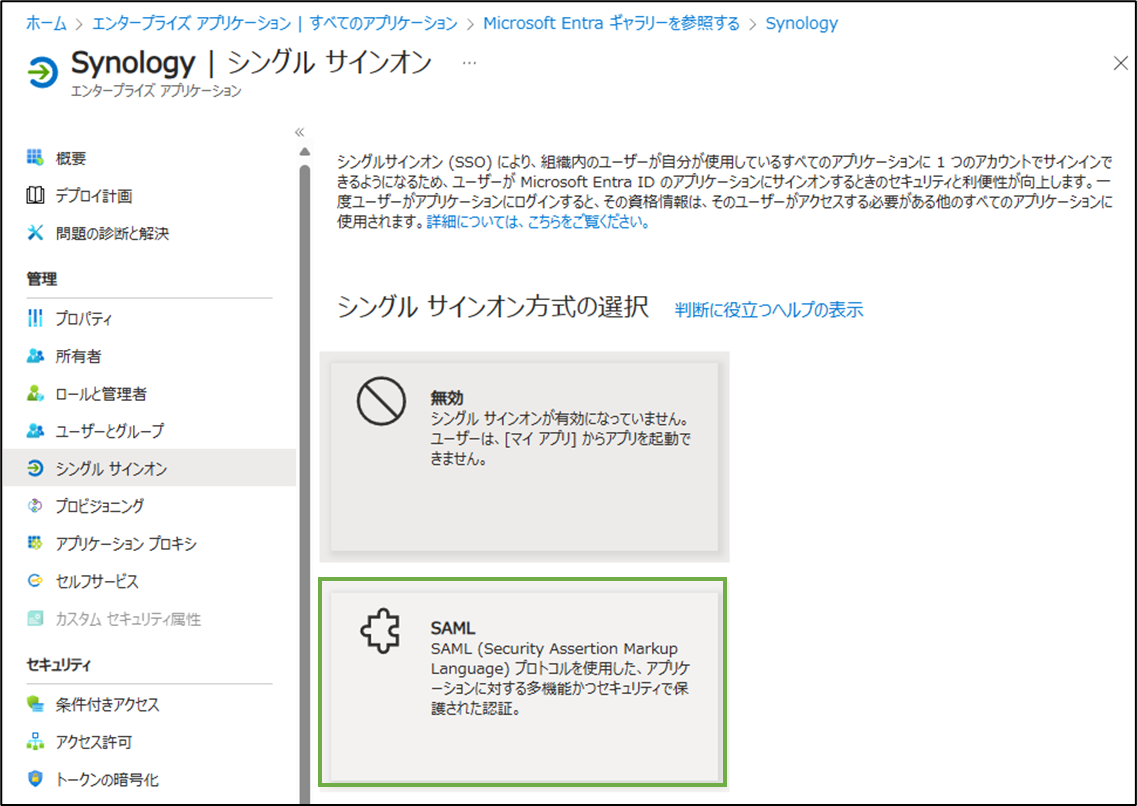
Task: Click the アプリケーション プロキシ icon
Action: (x=35, y=543)
